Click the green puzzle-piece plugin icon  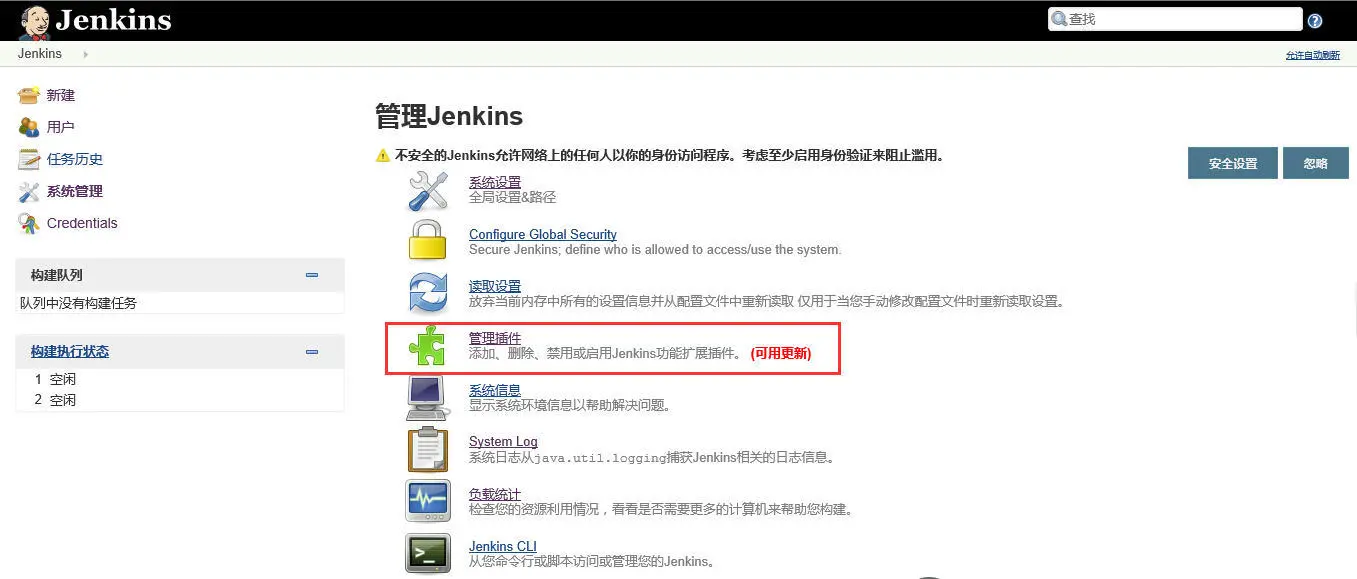pos(427,346)
